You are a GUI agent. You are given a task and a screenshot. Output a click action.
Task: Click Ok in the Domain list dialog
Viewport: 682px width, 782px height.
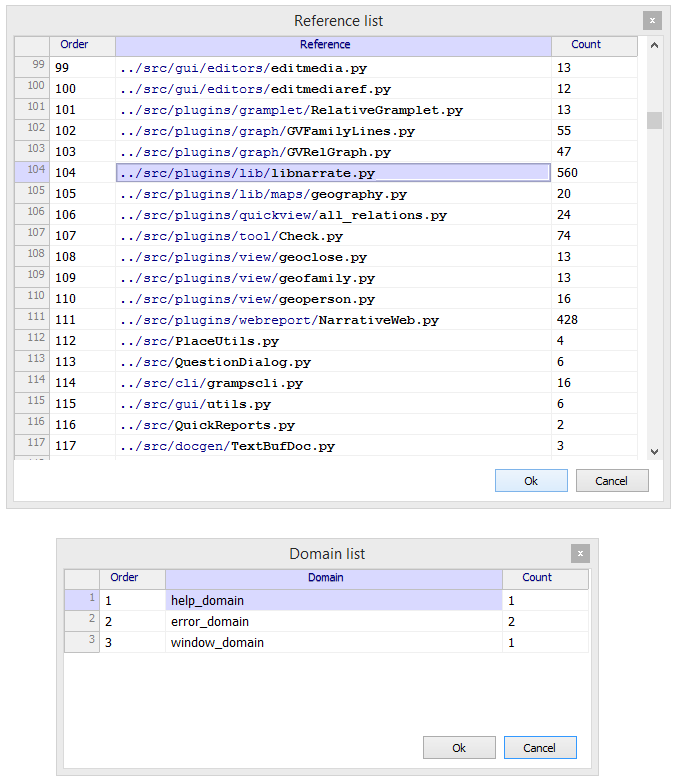click(x=459, y=748)
